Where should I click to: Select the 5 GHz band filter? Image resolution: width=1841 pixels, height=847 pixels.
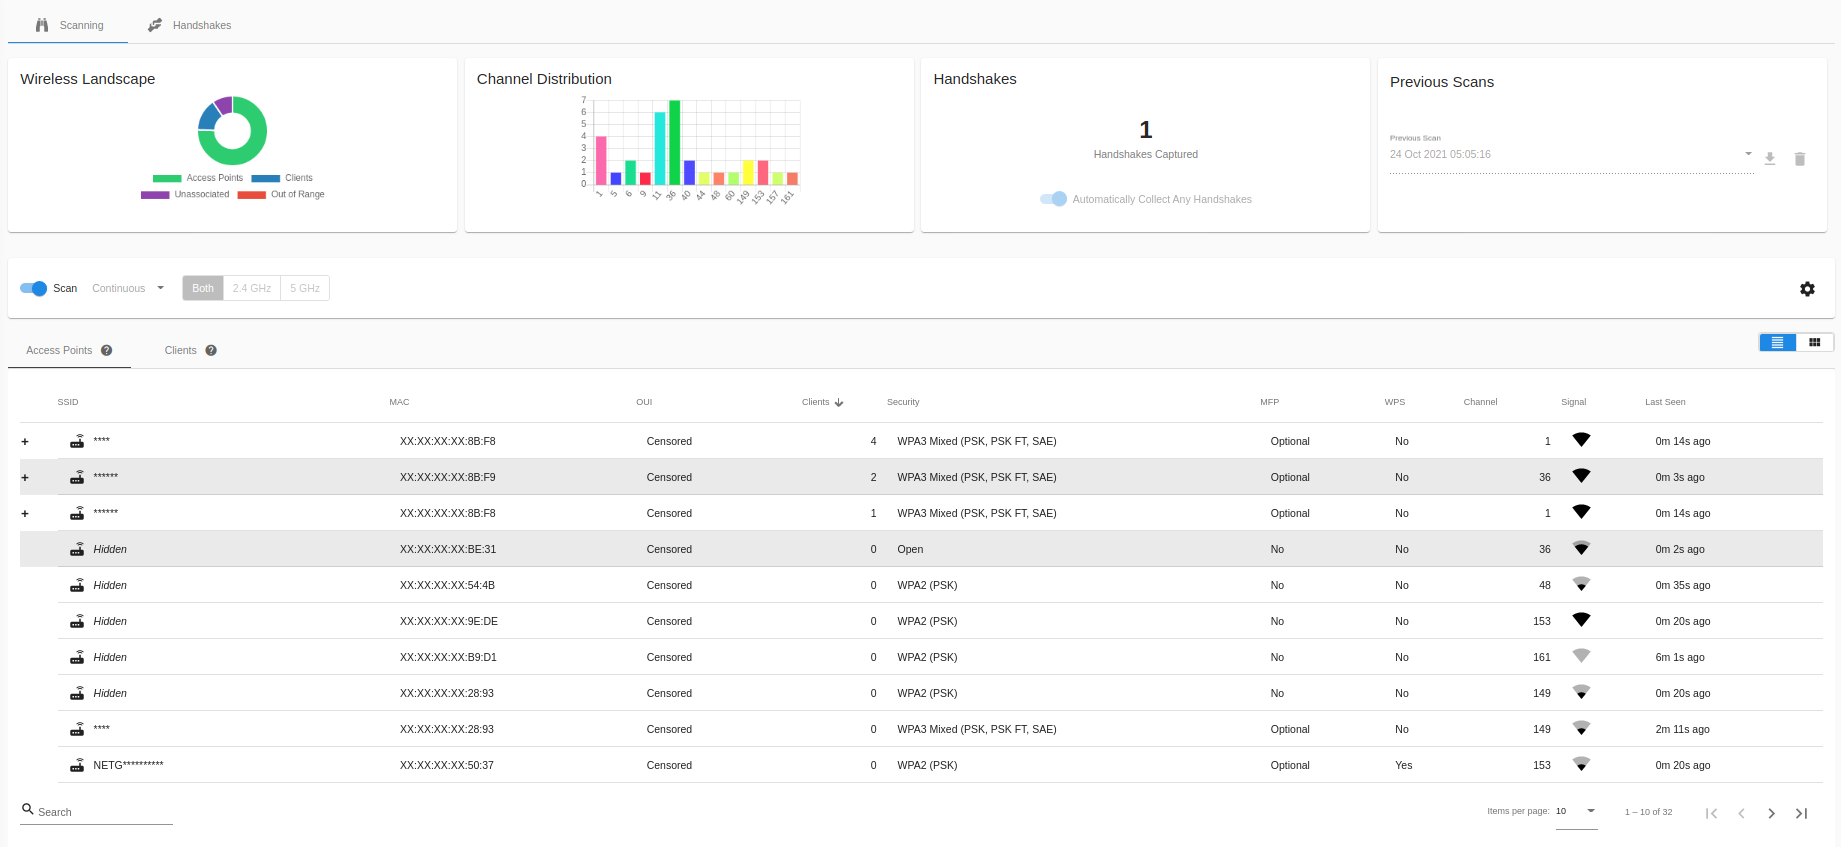click(x=305, y=288)
